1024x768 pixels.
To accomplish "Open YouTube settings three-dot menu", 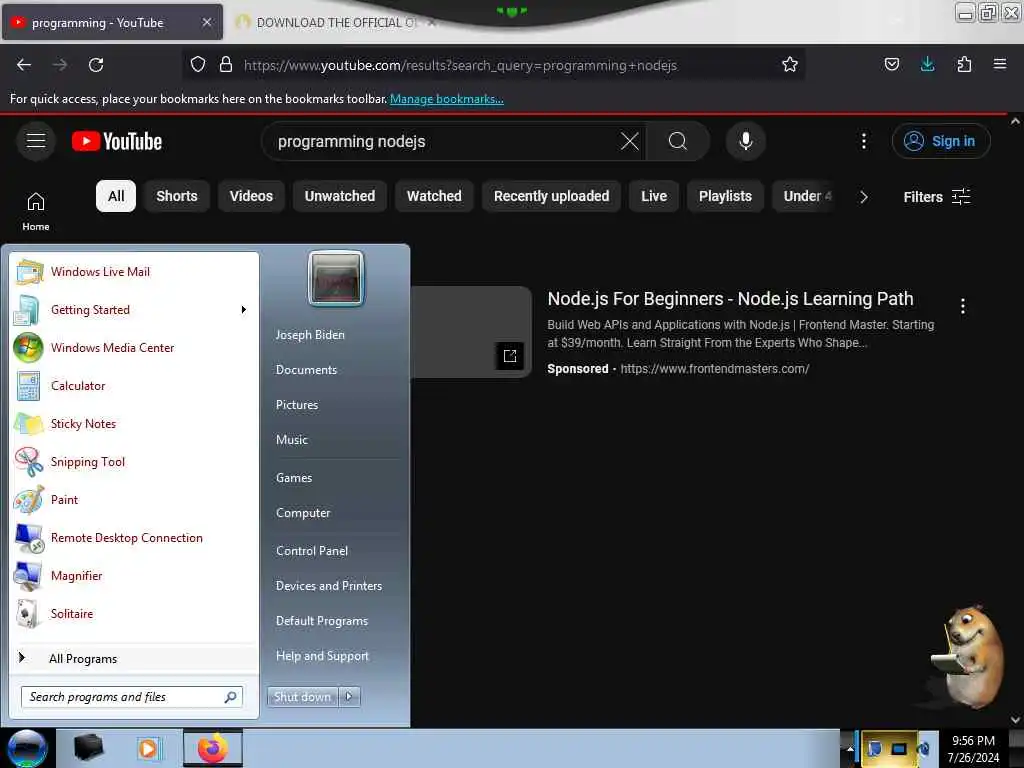I will [x=863, y=141].
